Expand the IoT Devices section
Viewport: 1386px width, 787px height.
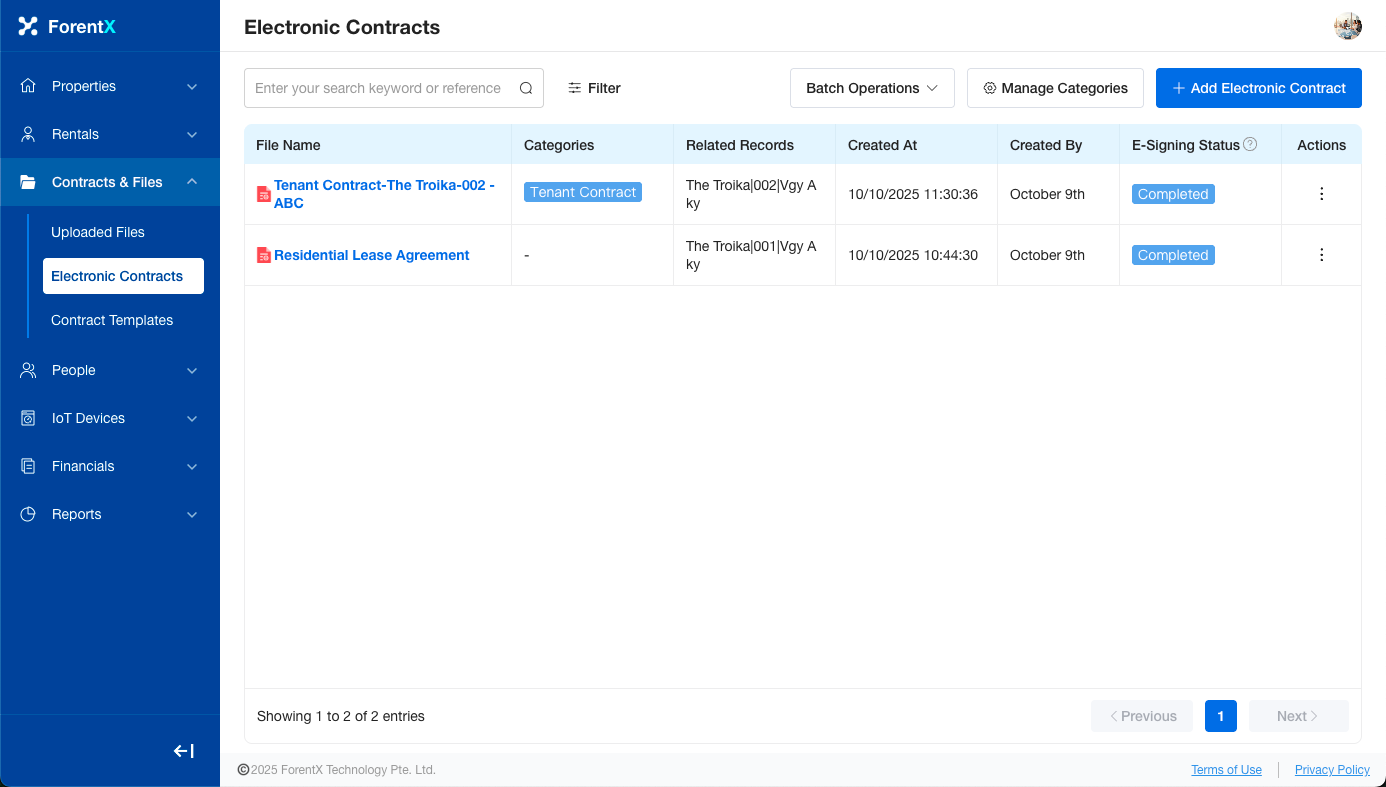pos(110,418)
